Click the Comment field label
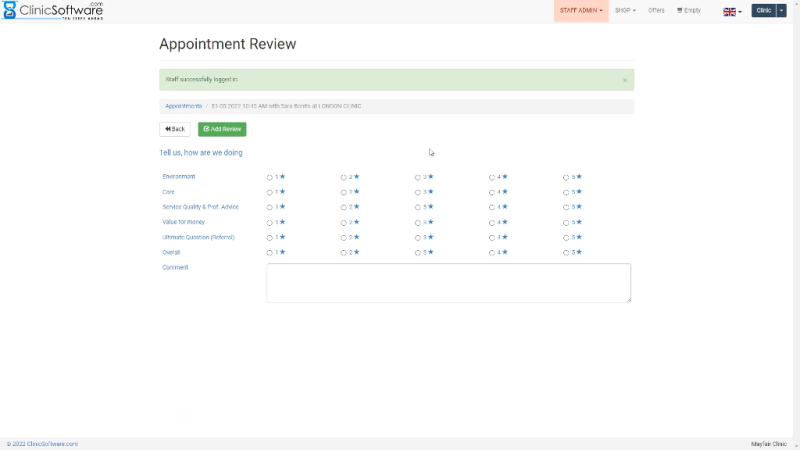800x450 pixels. point(175,267)
